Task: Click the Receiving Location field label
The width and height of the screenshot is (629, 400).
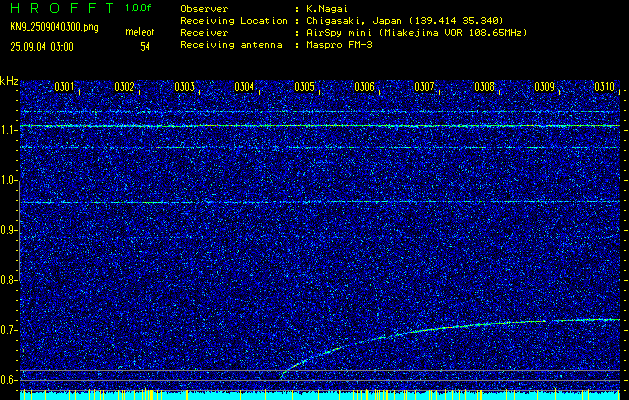Action: (x=234, y=21)
